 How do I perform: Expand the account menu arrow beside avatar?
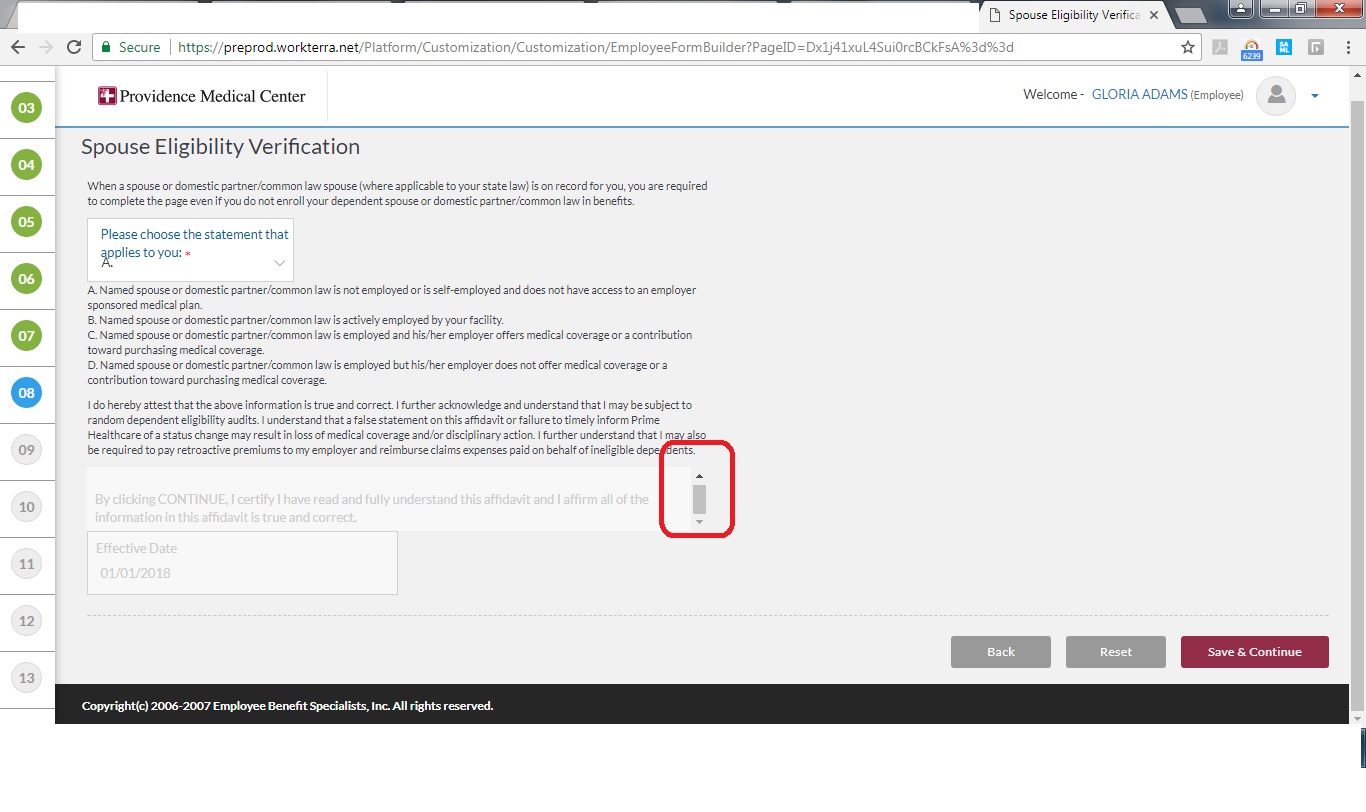[1315, 96]
